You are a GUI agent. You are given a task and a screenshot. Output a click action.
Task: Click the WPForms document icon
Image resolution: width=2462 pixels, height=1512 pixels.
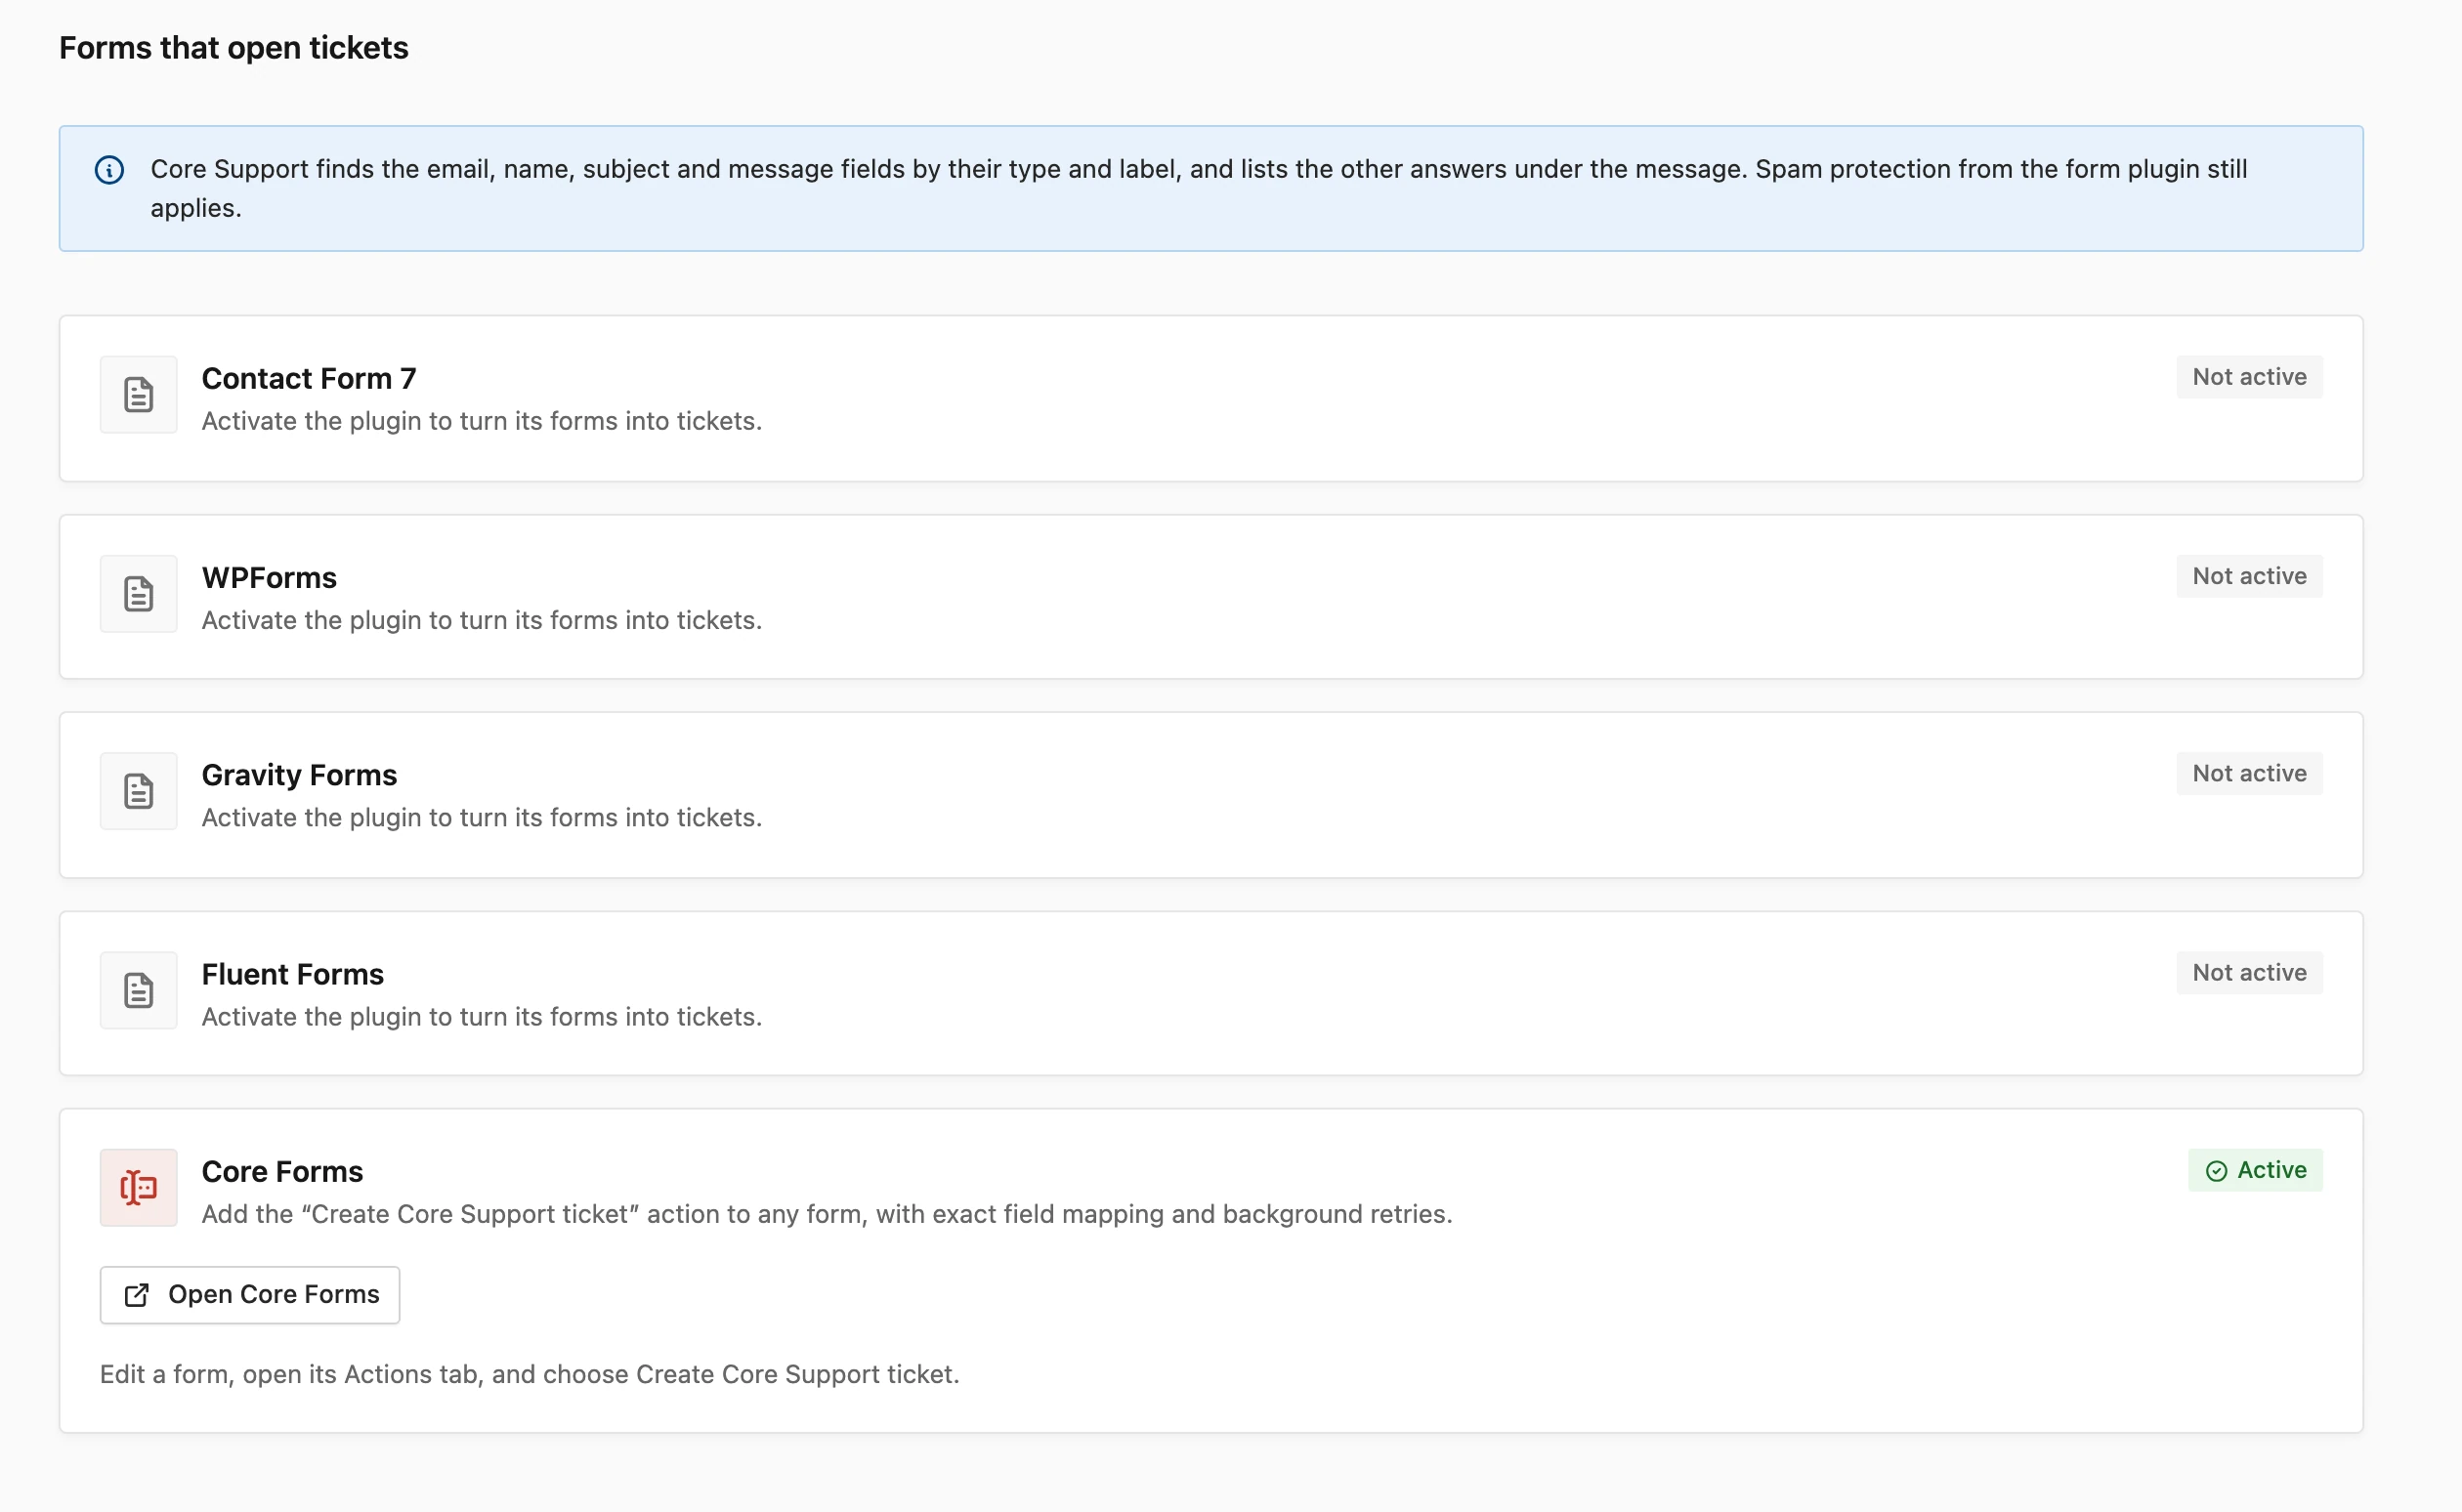[x=138, y=593]
